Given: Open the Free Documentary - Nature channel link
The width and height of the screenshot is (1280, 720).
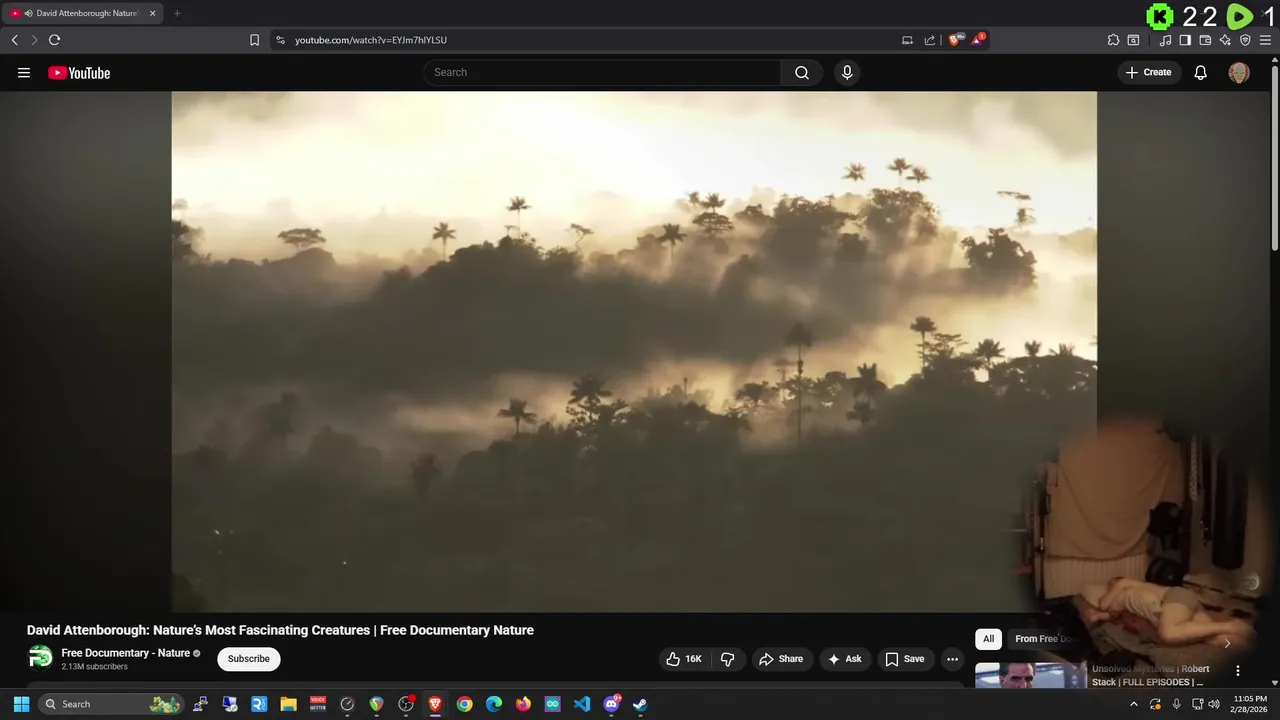Looking at the screenshot, I should pos(126,653).
